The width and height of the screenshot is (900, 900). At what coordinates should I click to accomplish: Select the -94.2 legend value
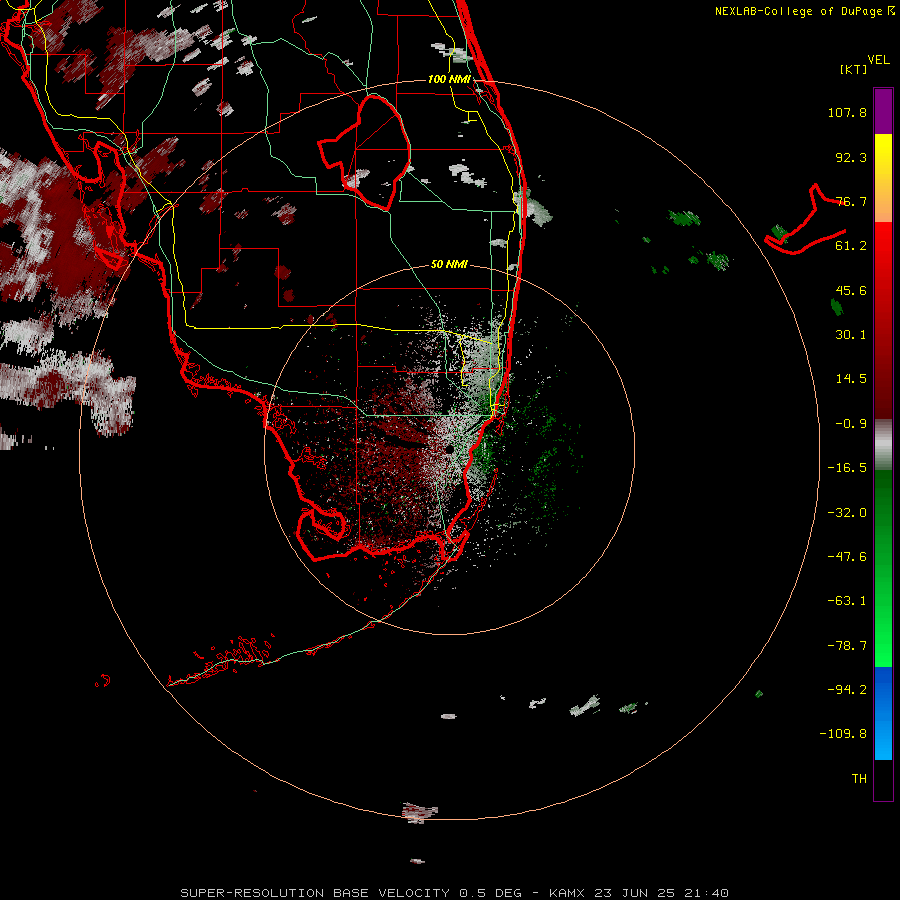click(847, 690)
